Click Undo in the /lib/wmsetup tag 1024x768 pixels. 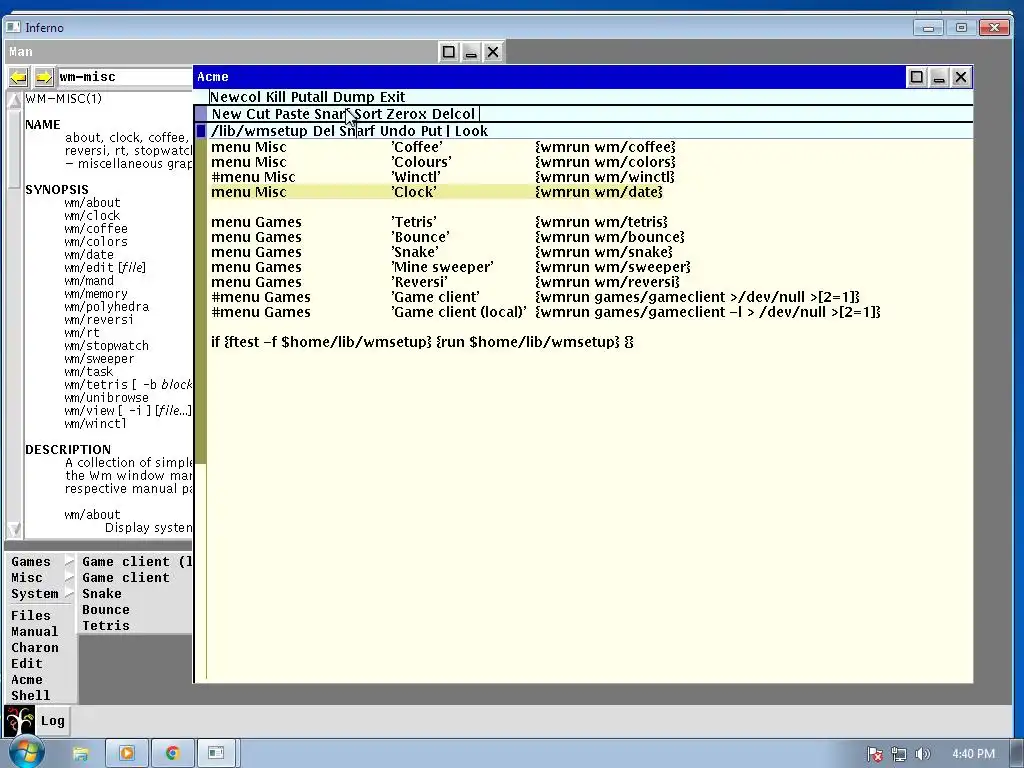click(399, 131)
